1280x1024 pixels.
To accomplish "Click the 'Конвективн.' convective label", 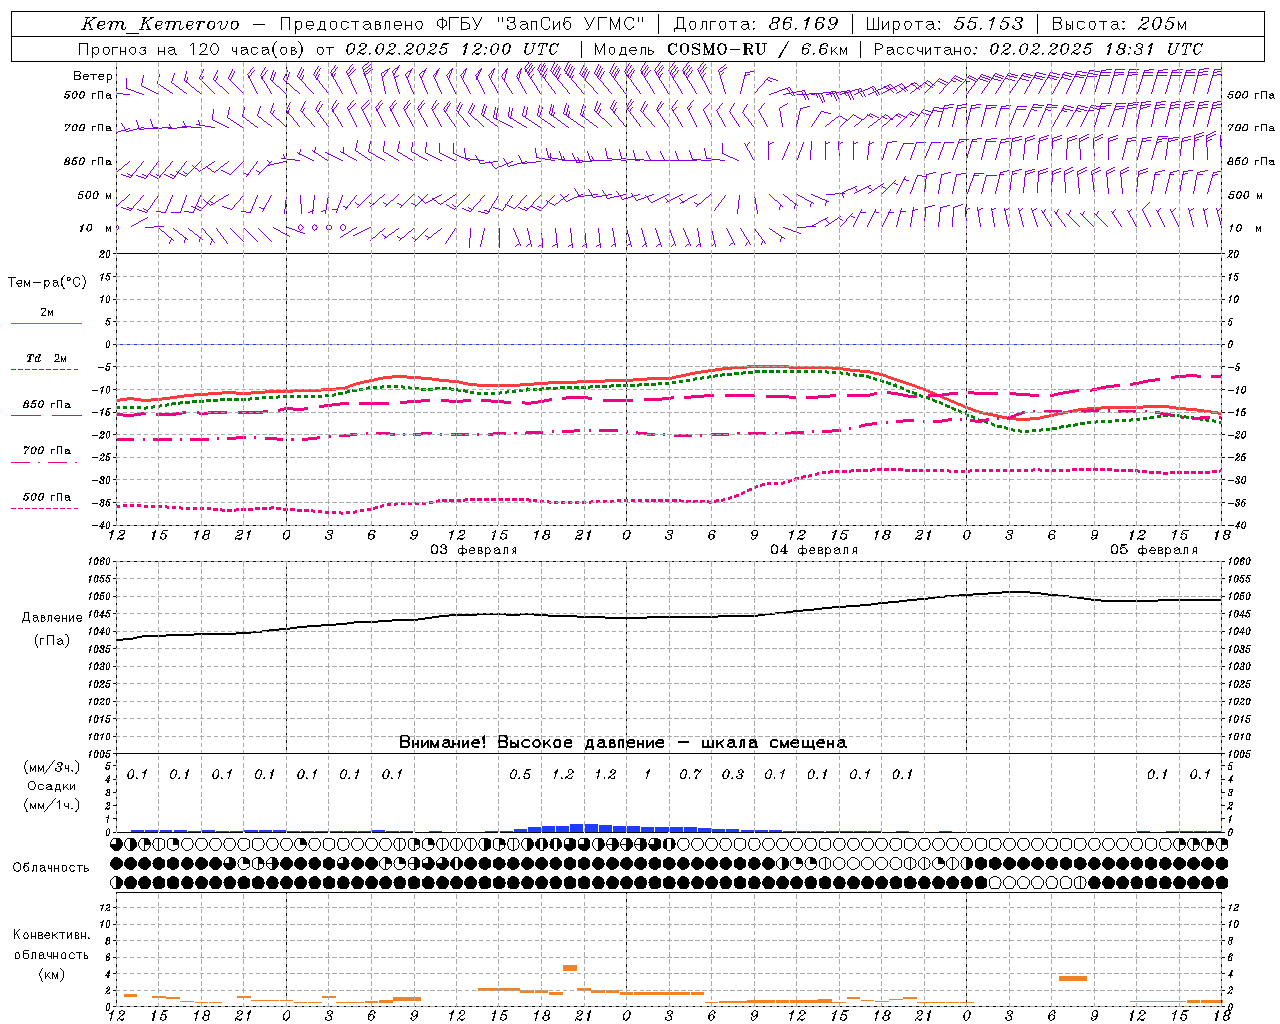I will (x=51, y=935).
